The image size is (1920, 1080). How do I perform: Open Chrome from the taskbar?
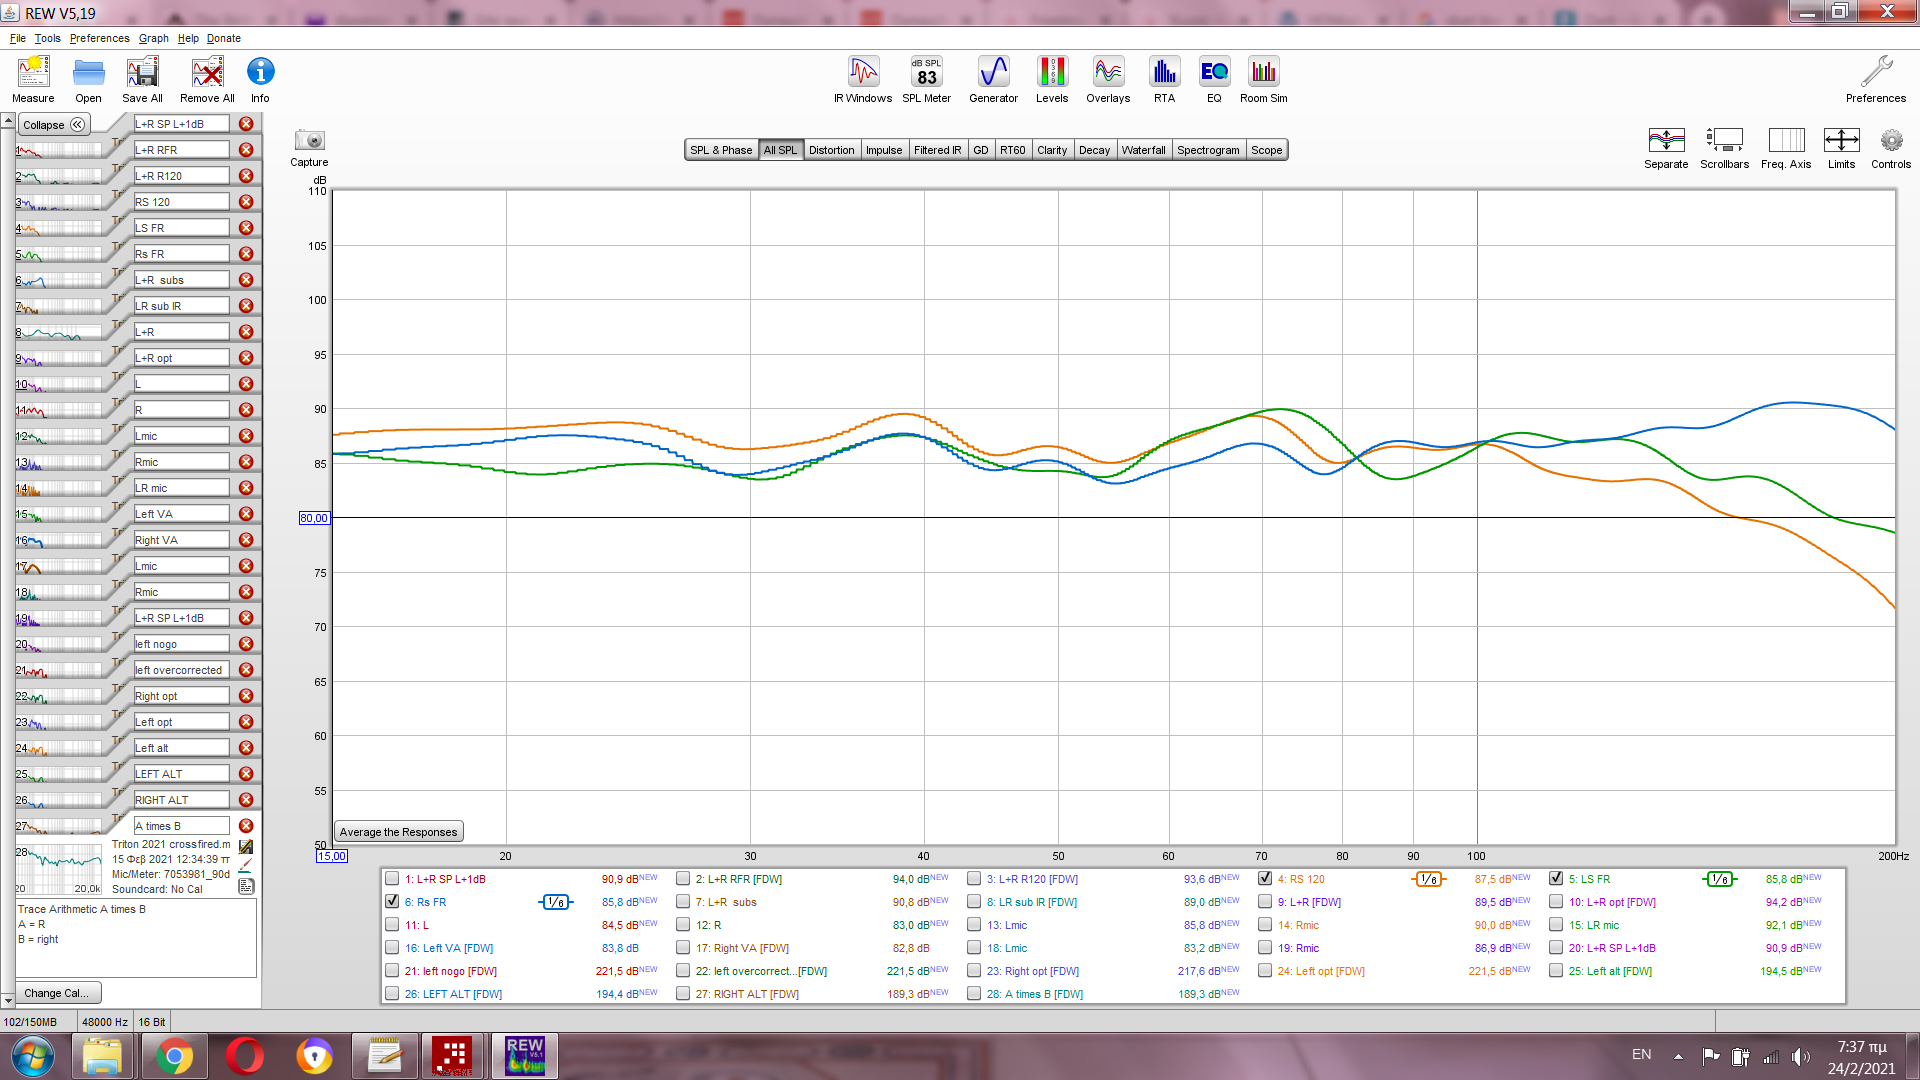click(174, 1056)
